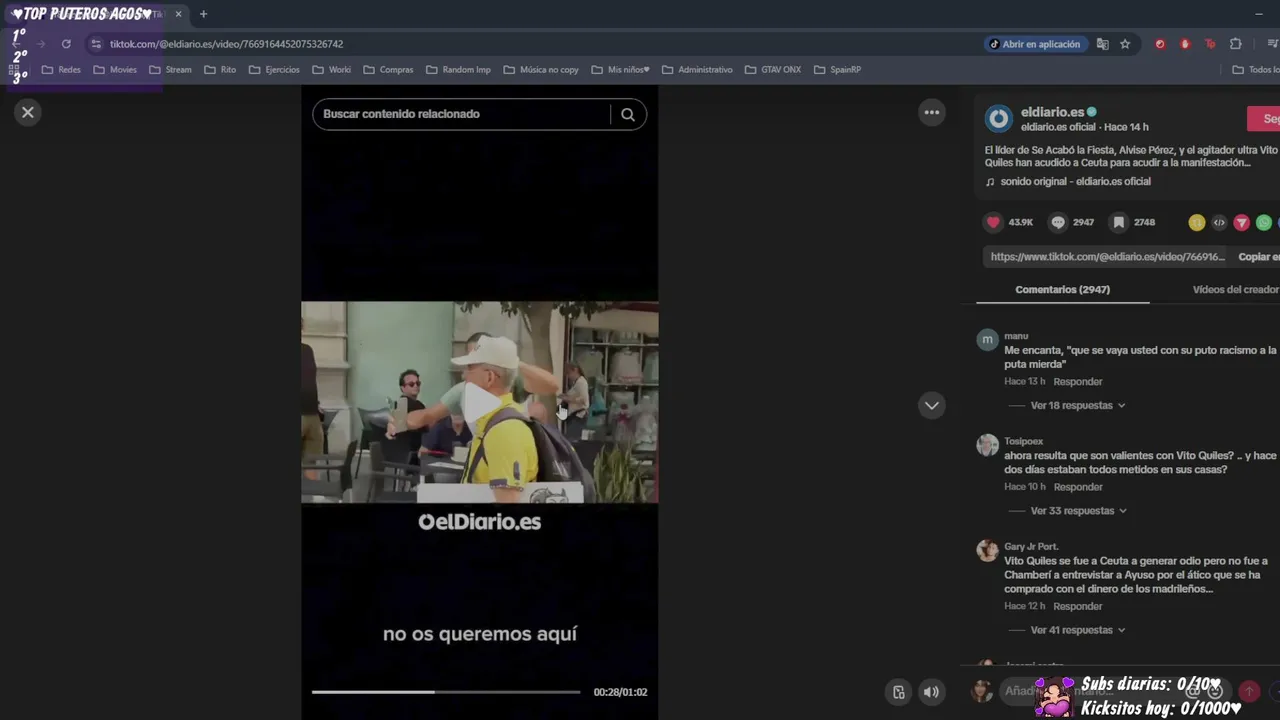Open the eldiario.es username link
The width and height of the screenshot is (1280, 720).
(x=1052, y=112)
